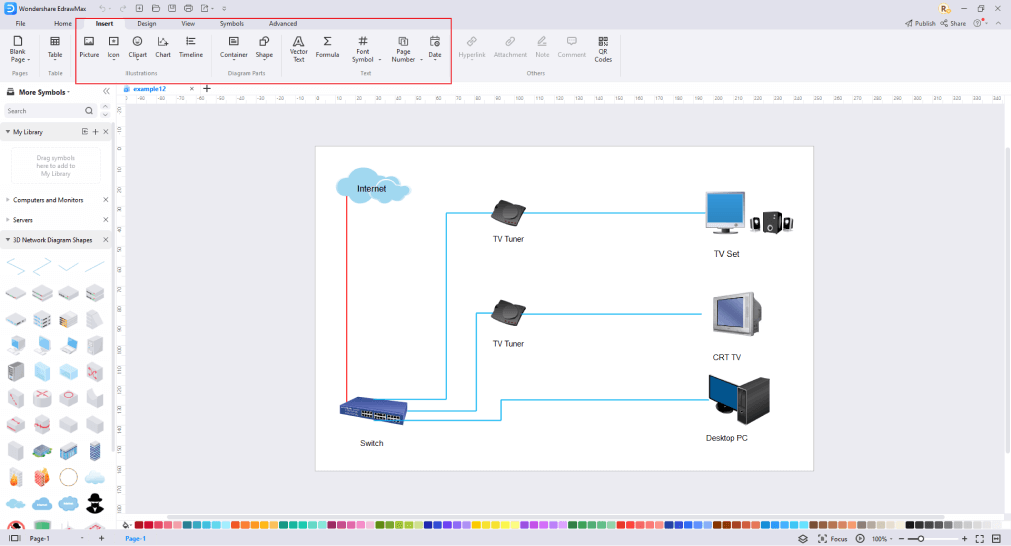Pick the first red color swatch
The height and width of the screenshot is (546, 1011).
pyautogui.click(x=139, y=525)
